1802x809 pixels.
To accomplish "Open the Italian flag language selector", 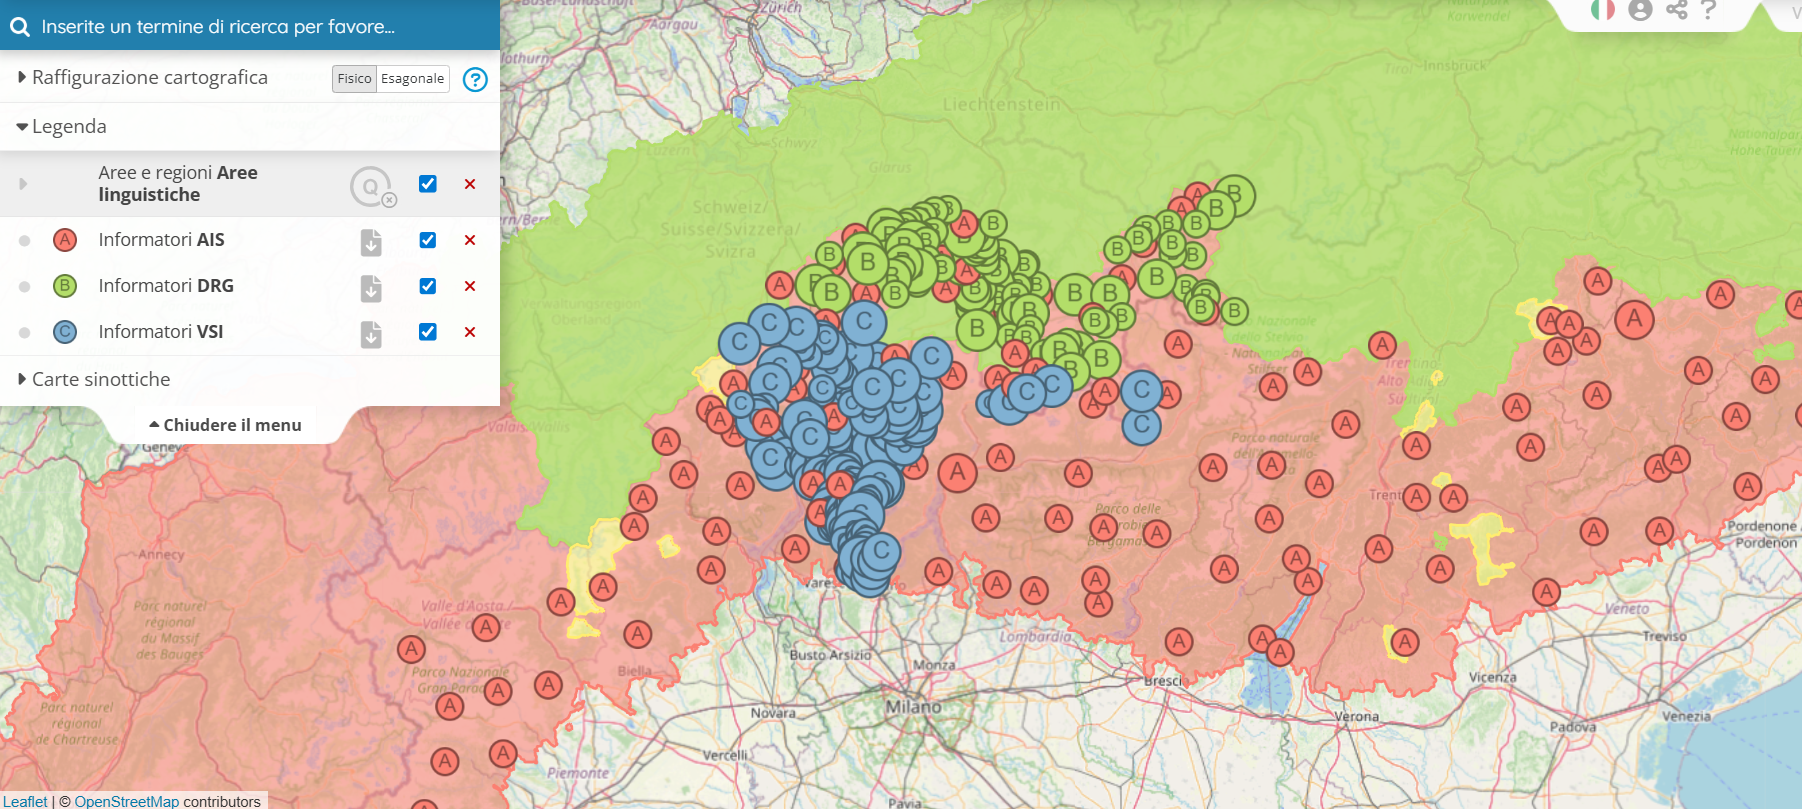I will coord(1602,10).
